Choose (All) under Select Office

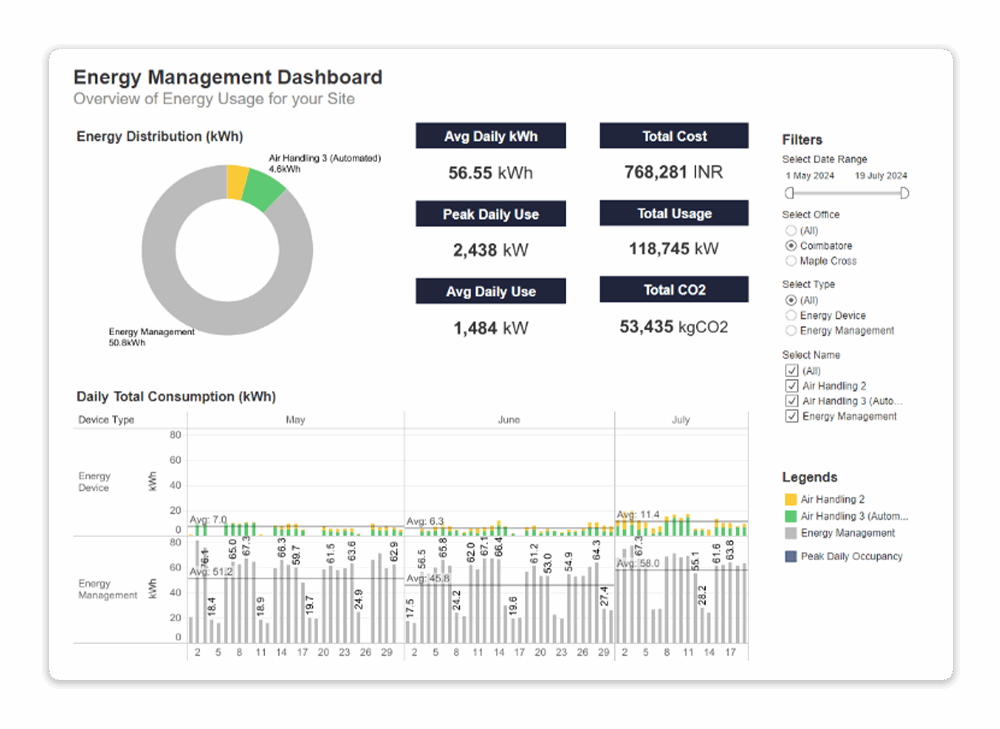coord(792,230)
